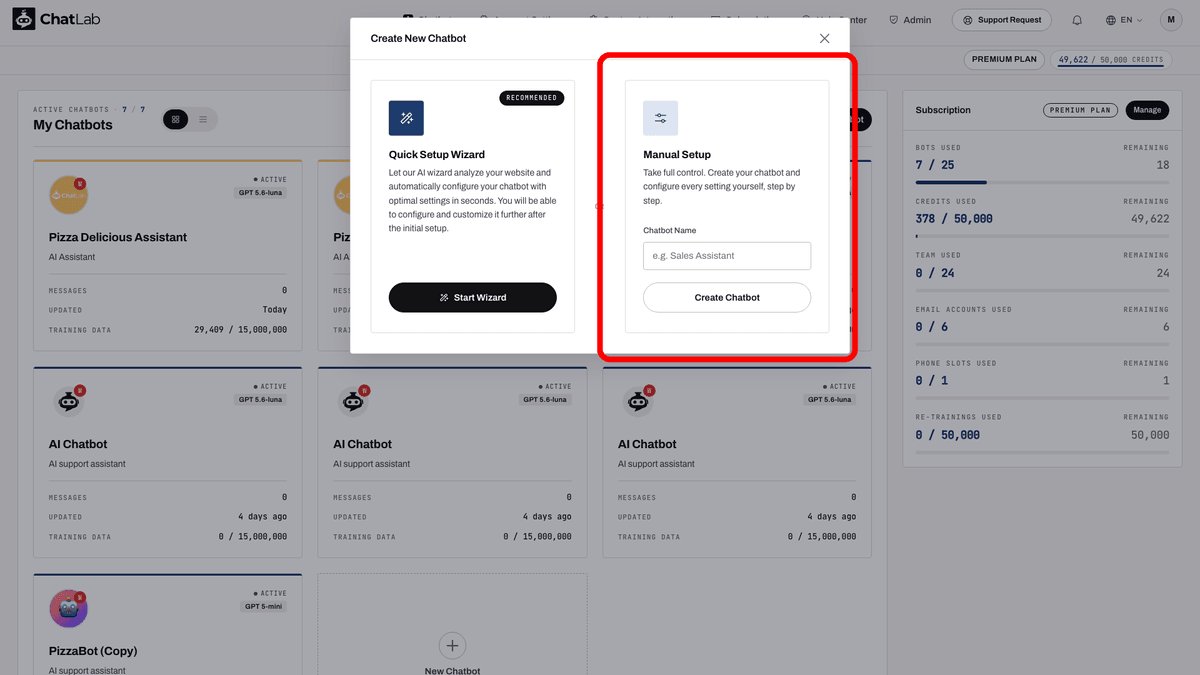Click the Manage subscription button

pos(1147,110)
